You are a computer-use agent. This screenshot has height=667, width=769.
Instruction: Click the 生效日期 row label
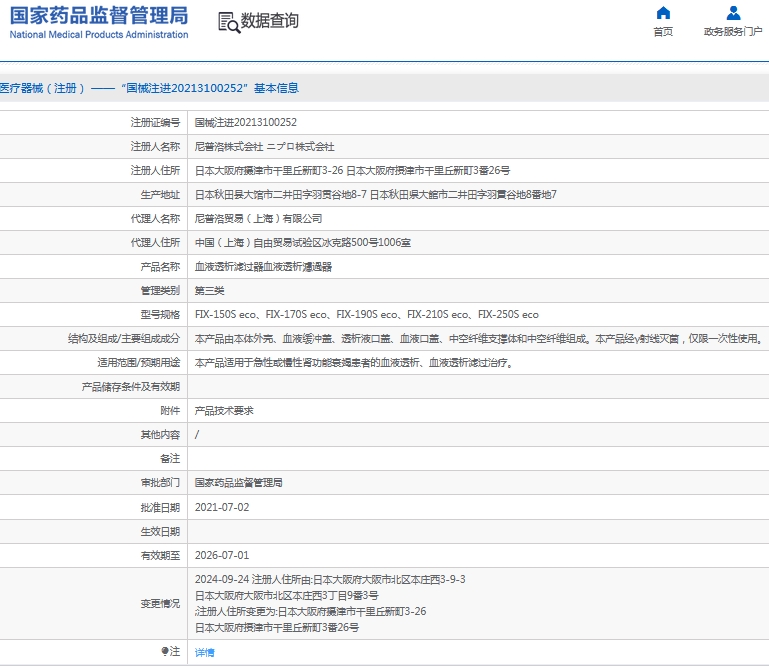(x=160, y=532)
